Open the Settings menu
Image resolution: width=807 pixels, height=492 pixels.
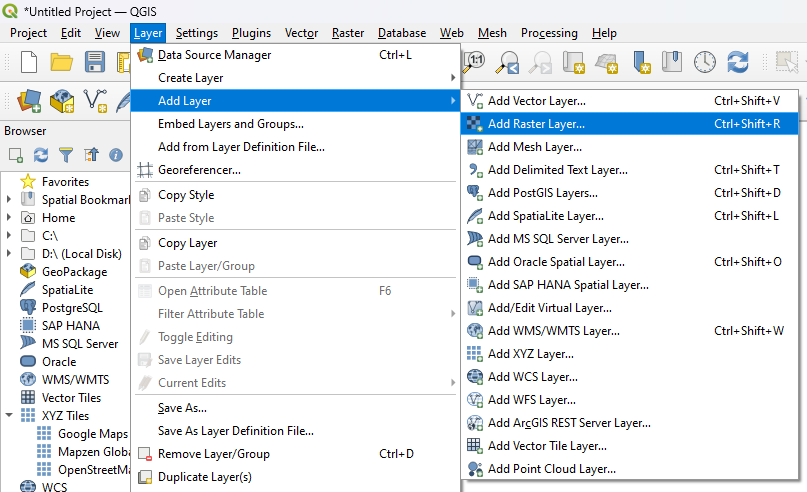click(197, 33)
